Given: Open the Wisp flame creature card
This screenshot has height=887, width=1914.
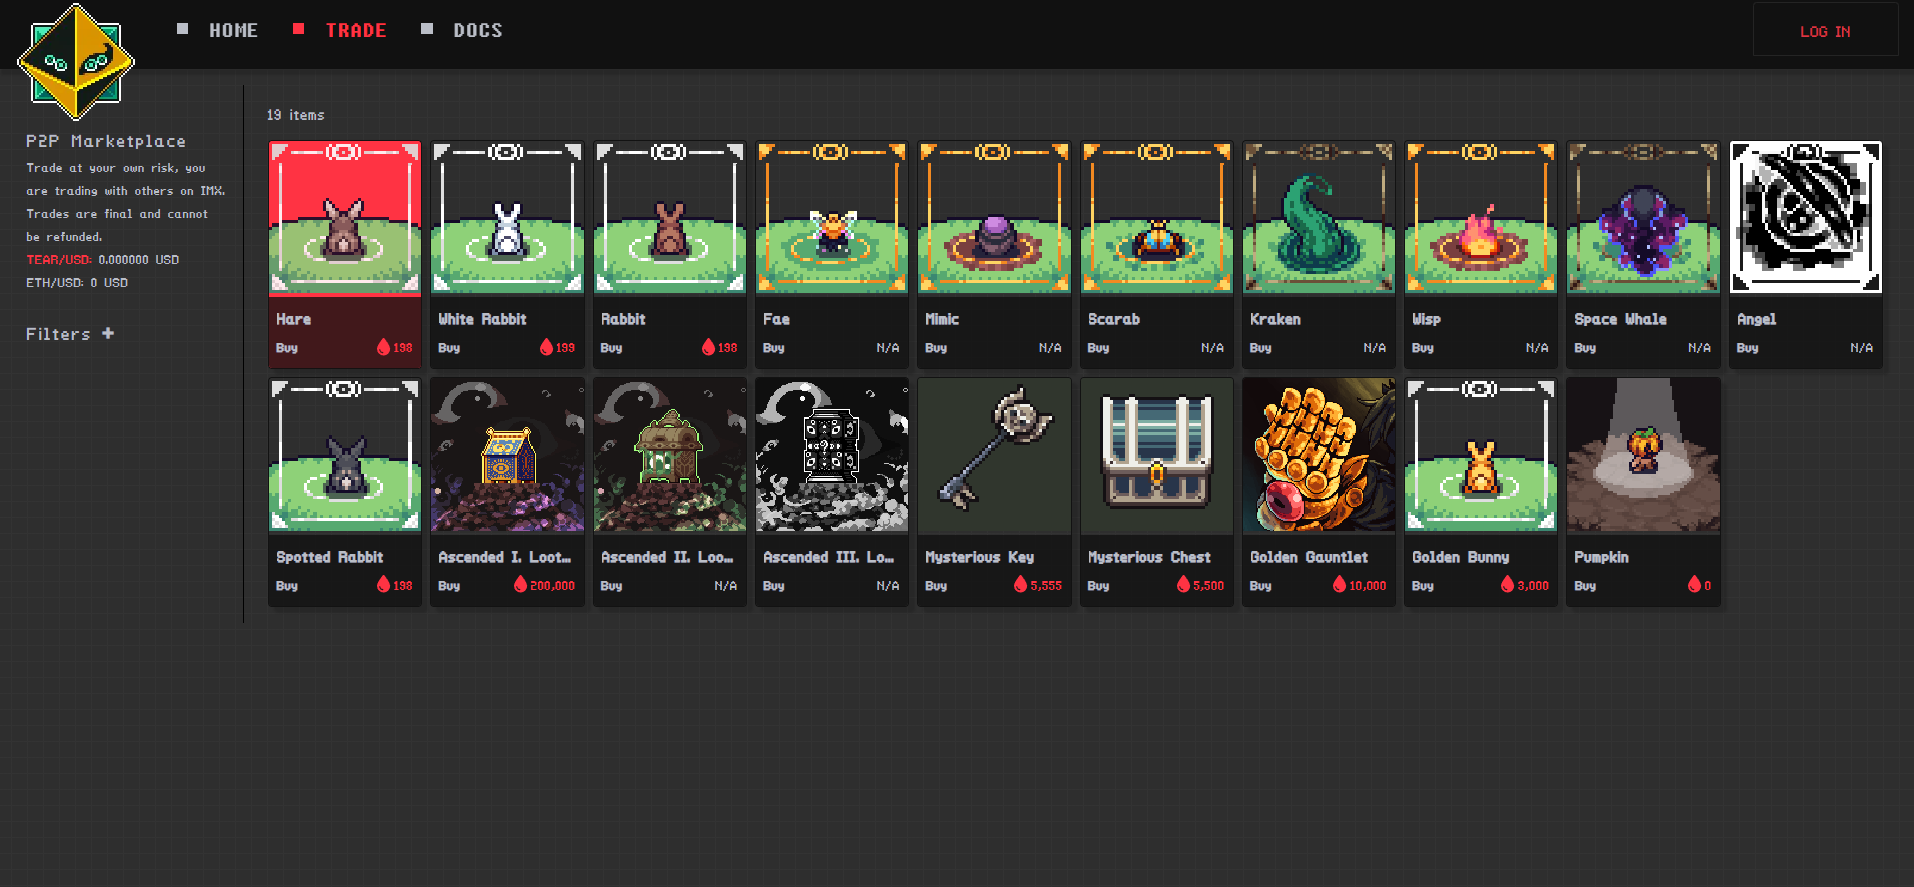Looking at the screenshot, I should point(1480,218).
